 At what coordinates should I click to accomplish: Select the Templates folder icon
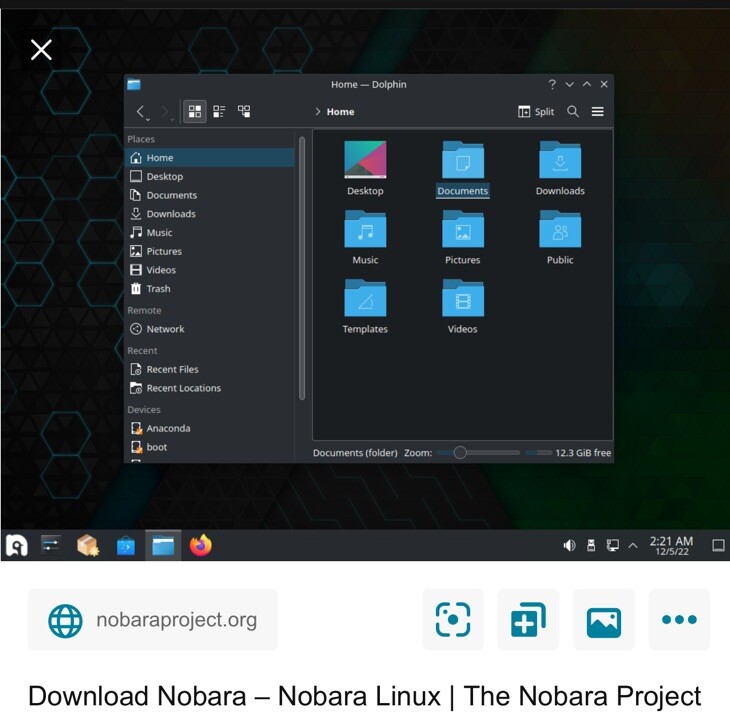(x=365, y=298)
